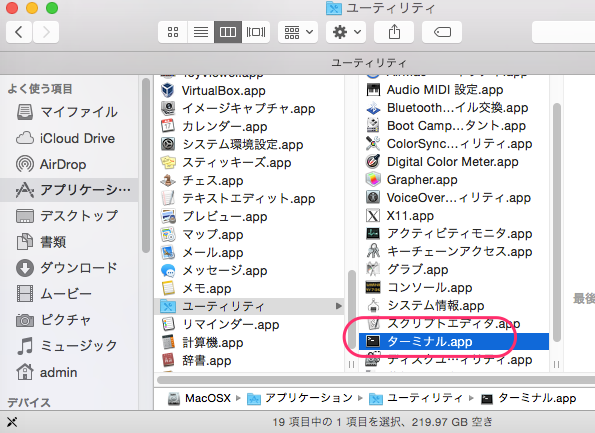This screenshot has height=433, width=595.
Task: Switch to list view
Action: [x=201, y=32]
